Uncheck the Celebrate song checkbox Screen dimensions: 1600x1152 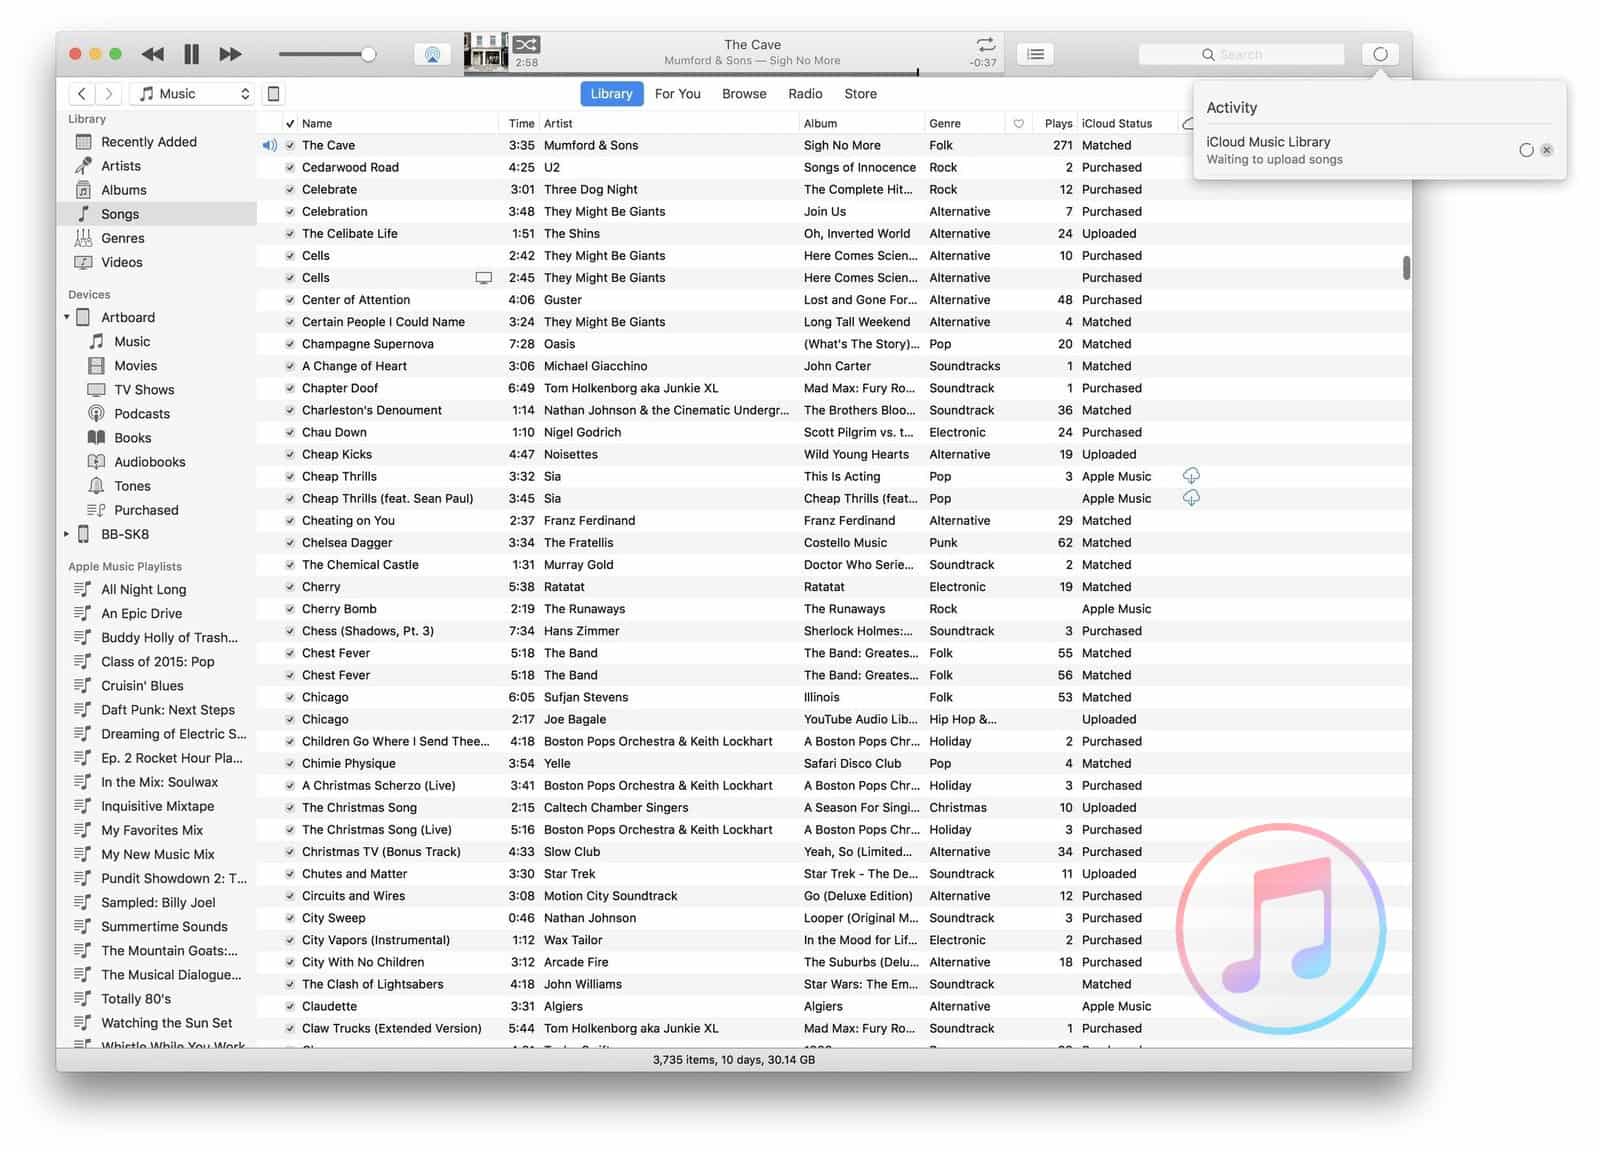point(290,190)
